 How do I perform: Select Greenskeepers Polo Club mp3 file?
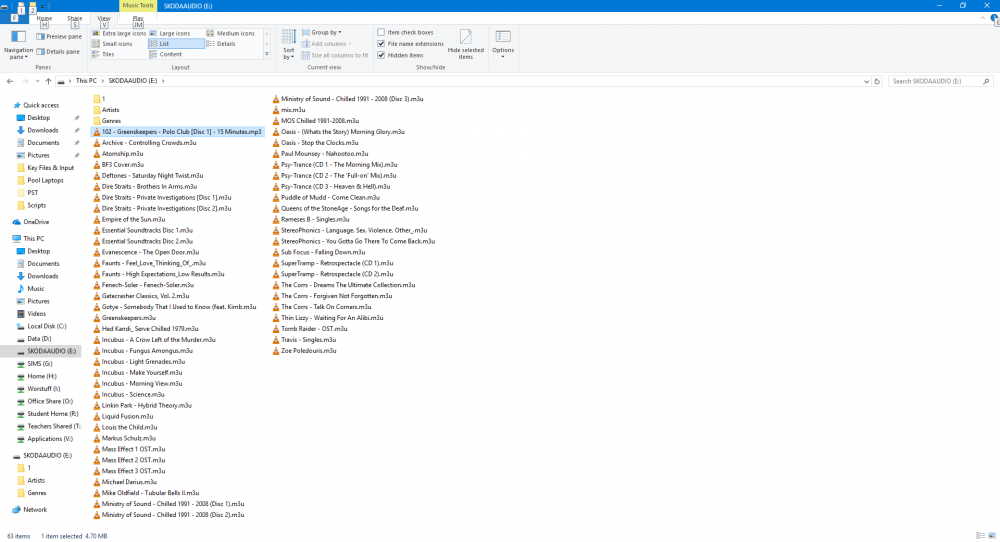(177, 131)
